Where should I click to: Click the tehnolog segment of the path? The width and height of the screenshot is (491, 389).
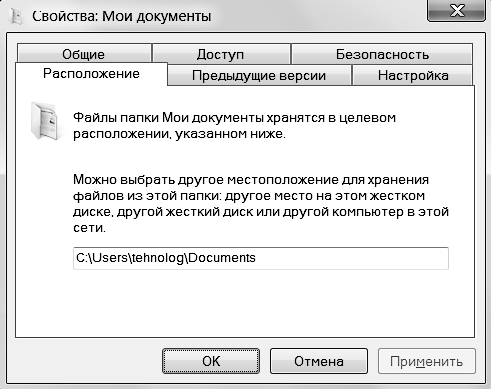tap(158, 258)
